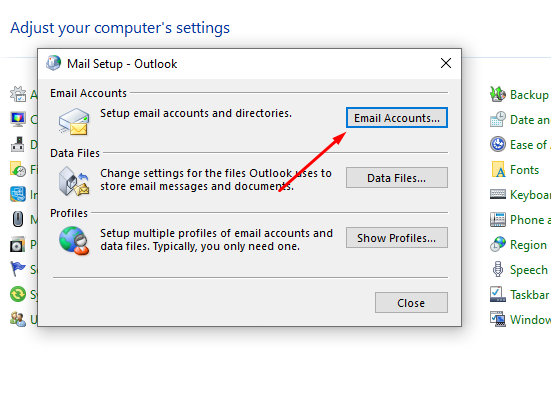
Task: Open Phone and Modem icon
Action: point(498,219)
